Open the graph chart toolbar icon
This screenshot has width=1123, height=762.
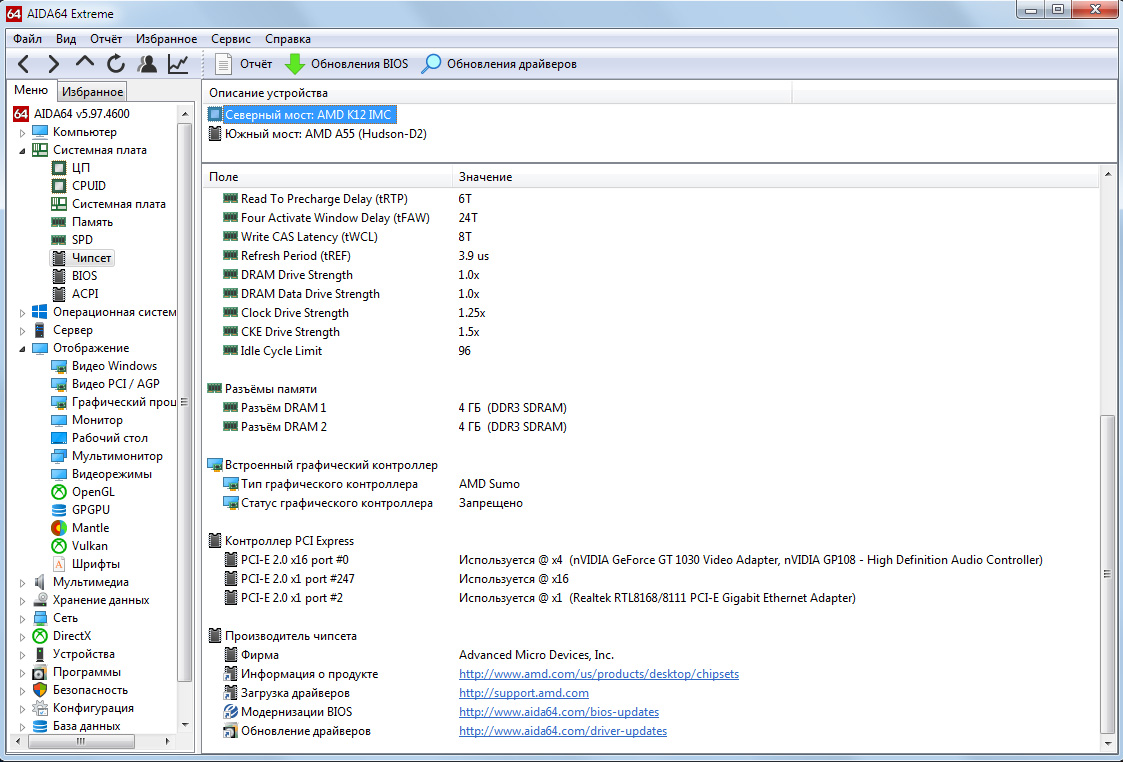[x=178, y=64]
